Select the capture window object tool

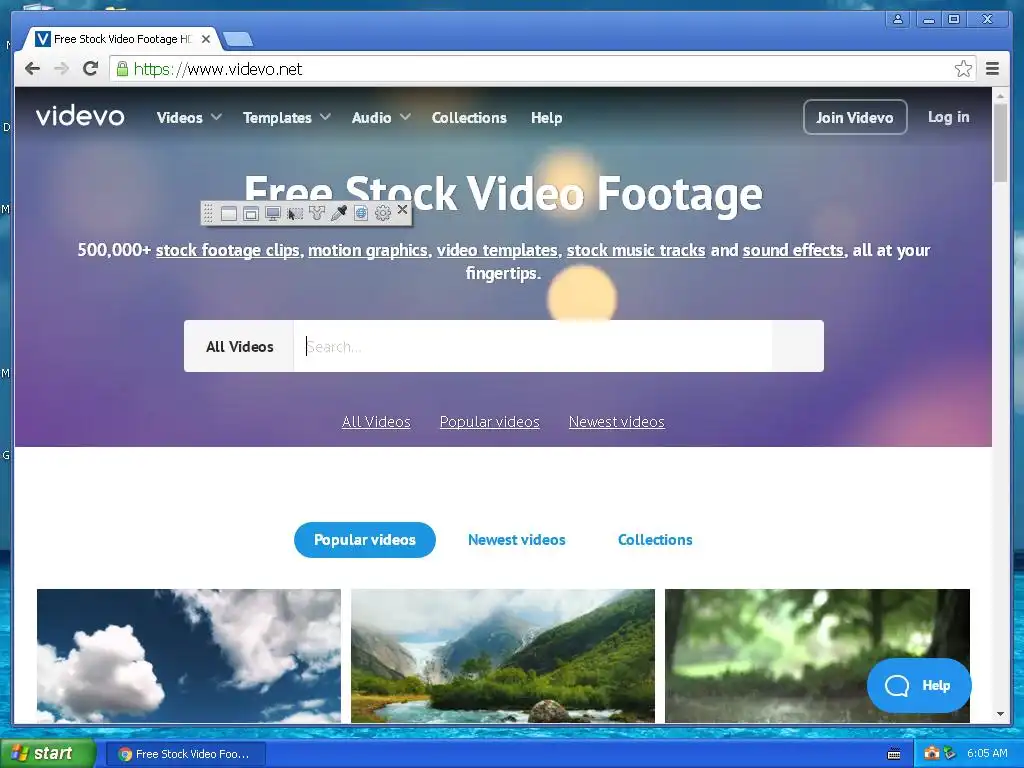tap(251, 214)
